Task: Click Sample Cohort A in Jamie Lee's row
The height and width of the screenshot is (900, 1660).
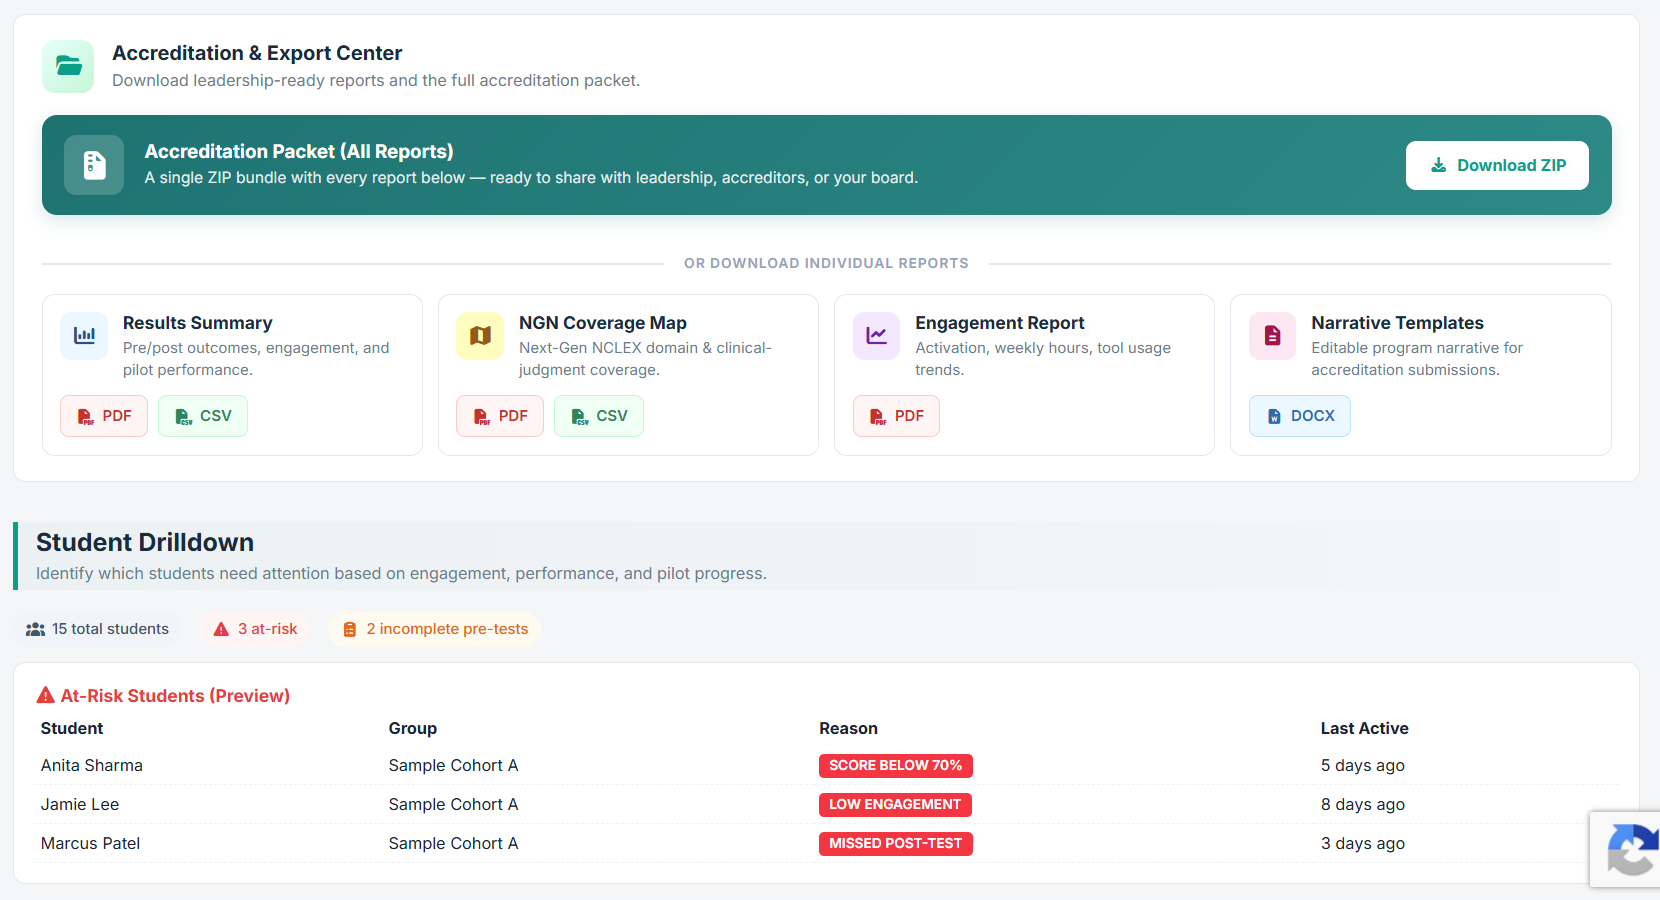Action: click(x=454, y=804)
